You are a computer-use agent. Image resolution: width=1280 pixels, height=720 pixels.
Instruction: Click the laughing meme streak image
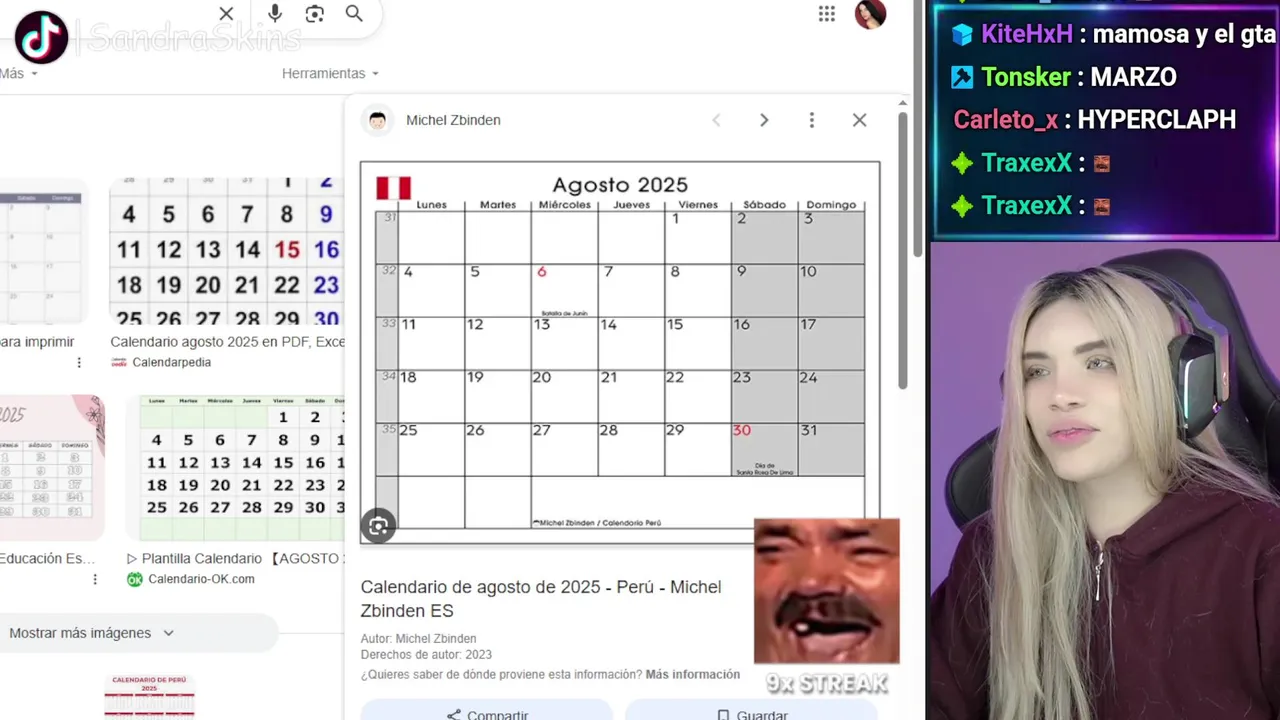tap(827, 591)
